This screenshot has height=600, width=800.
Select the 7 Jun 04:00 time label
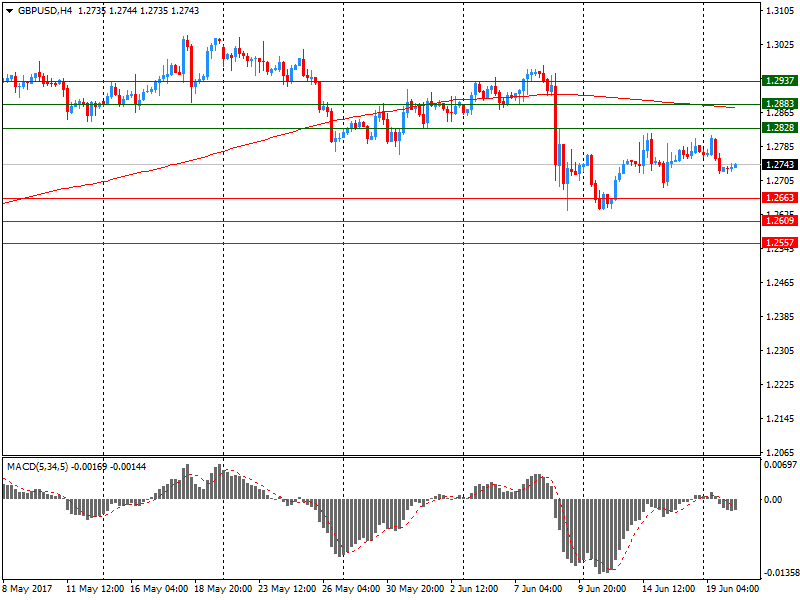click(x=538, y=589)
